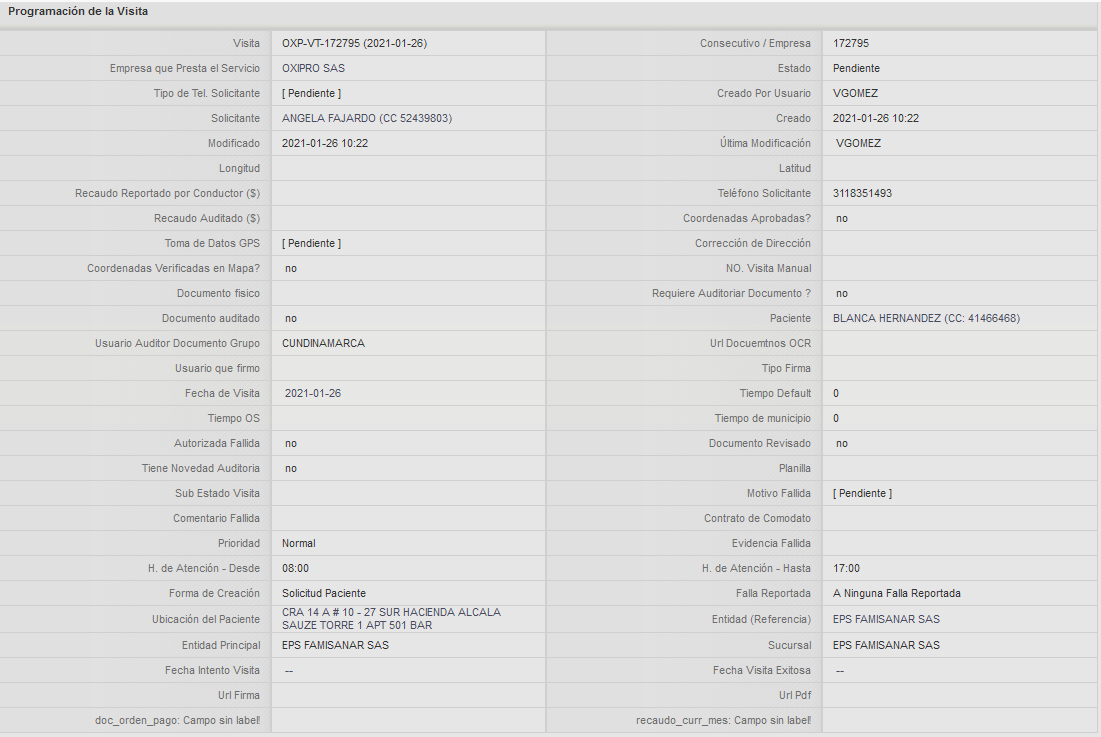Click the Teléfono Solicitante number 3118351493
Screen dimensions: 1101x737
tap(862, 194)
